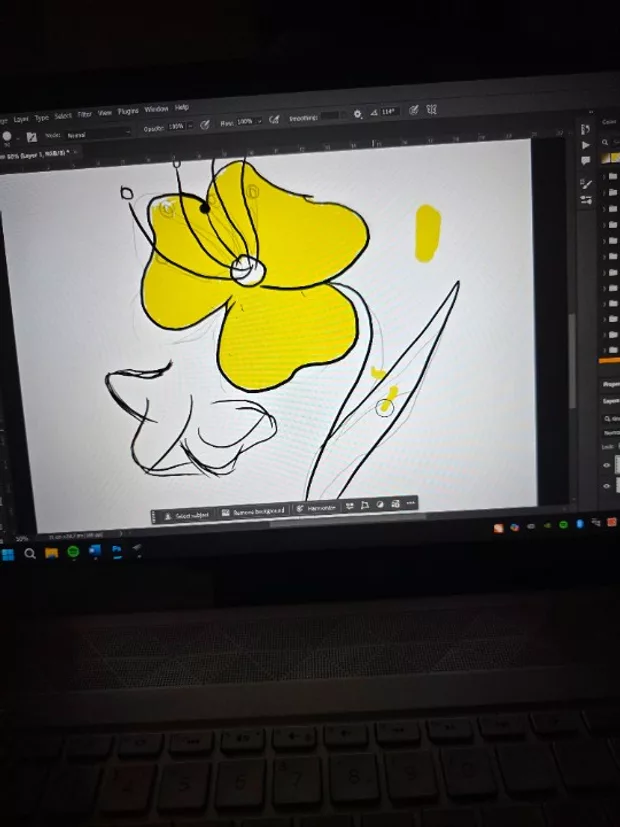Open the Plugins menu
The width and height of the screenshot is (620, 827).
click(x=128, y=111)
